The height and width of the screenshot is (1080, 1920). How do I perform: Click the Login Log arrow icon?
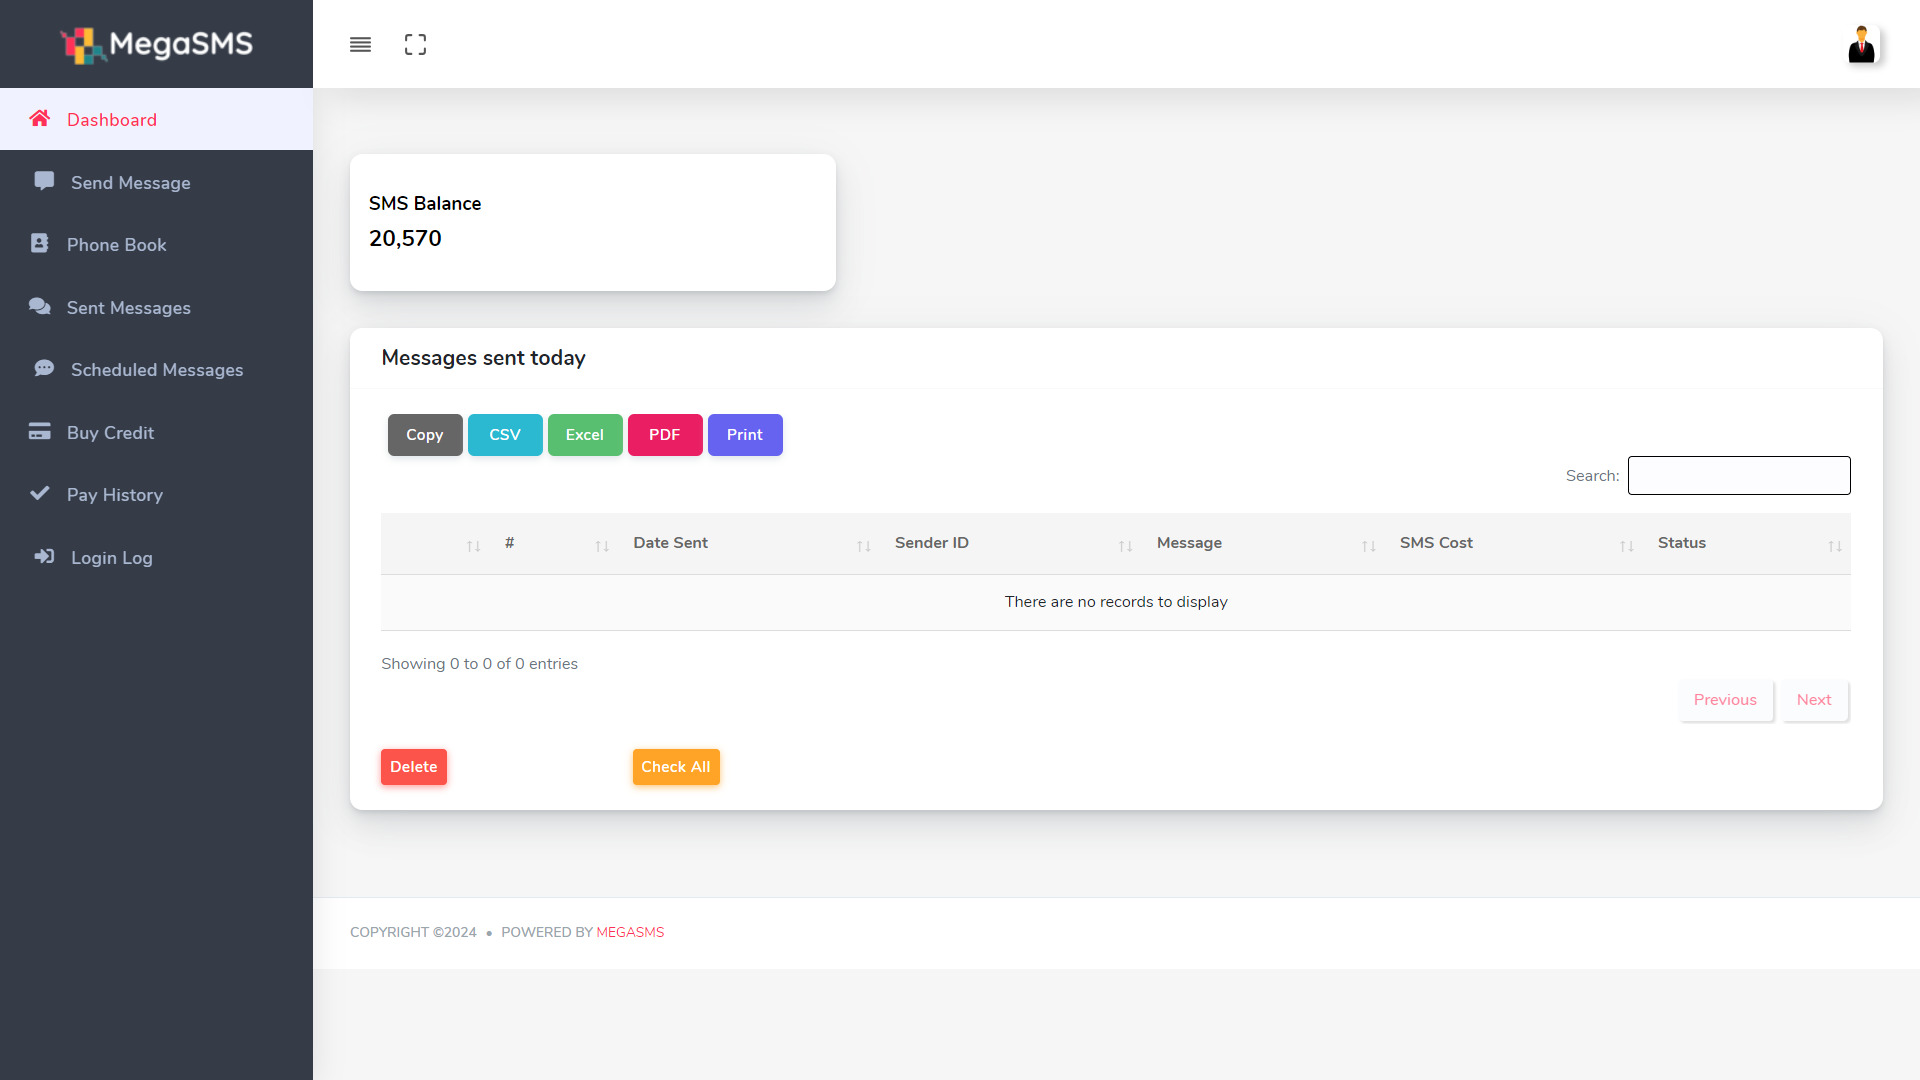click(x=44, y=556)
